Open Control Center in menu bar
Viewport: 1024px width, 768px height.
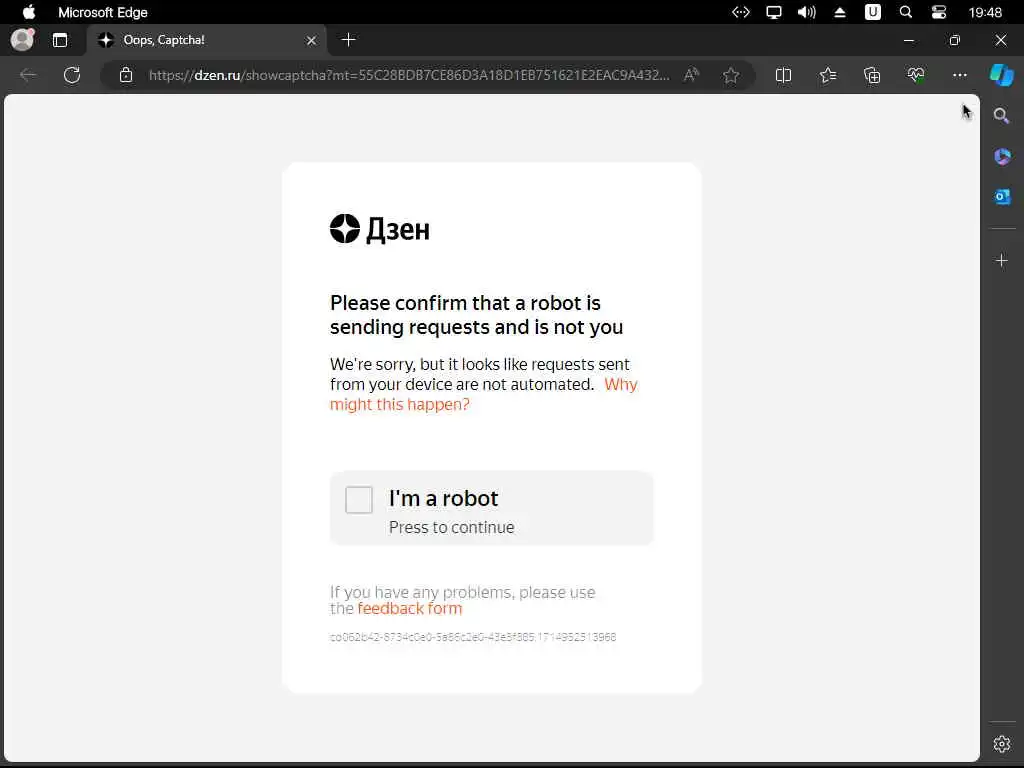pyautogui.click(x=938, y=12)
